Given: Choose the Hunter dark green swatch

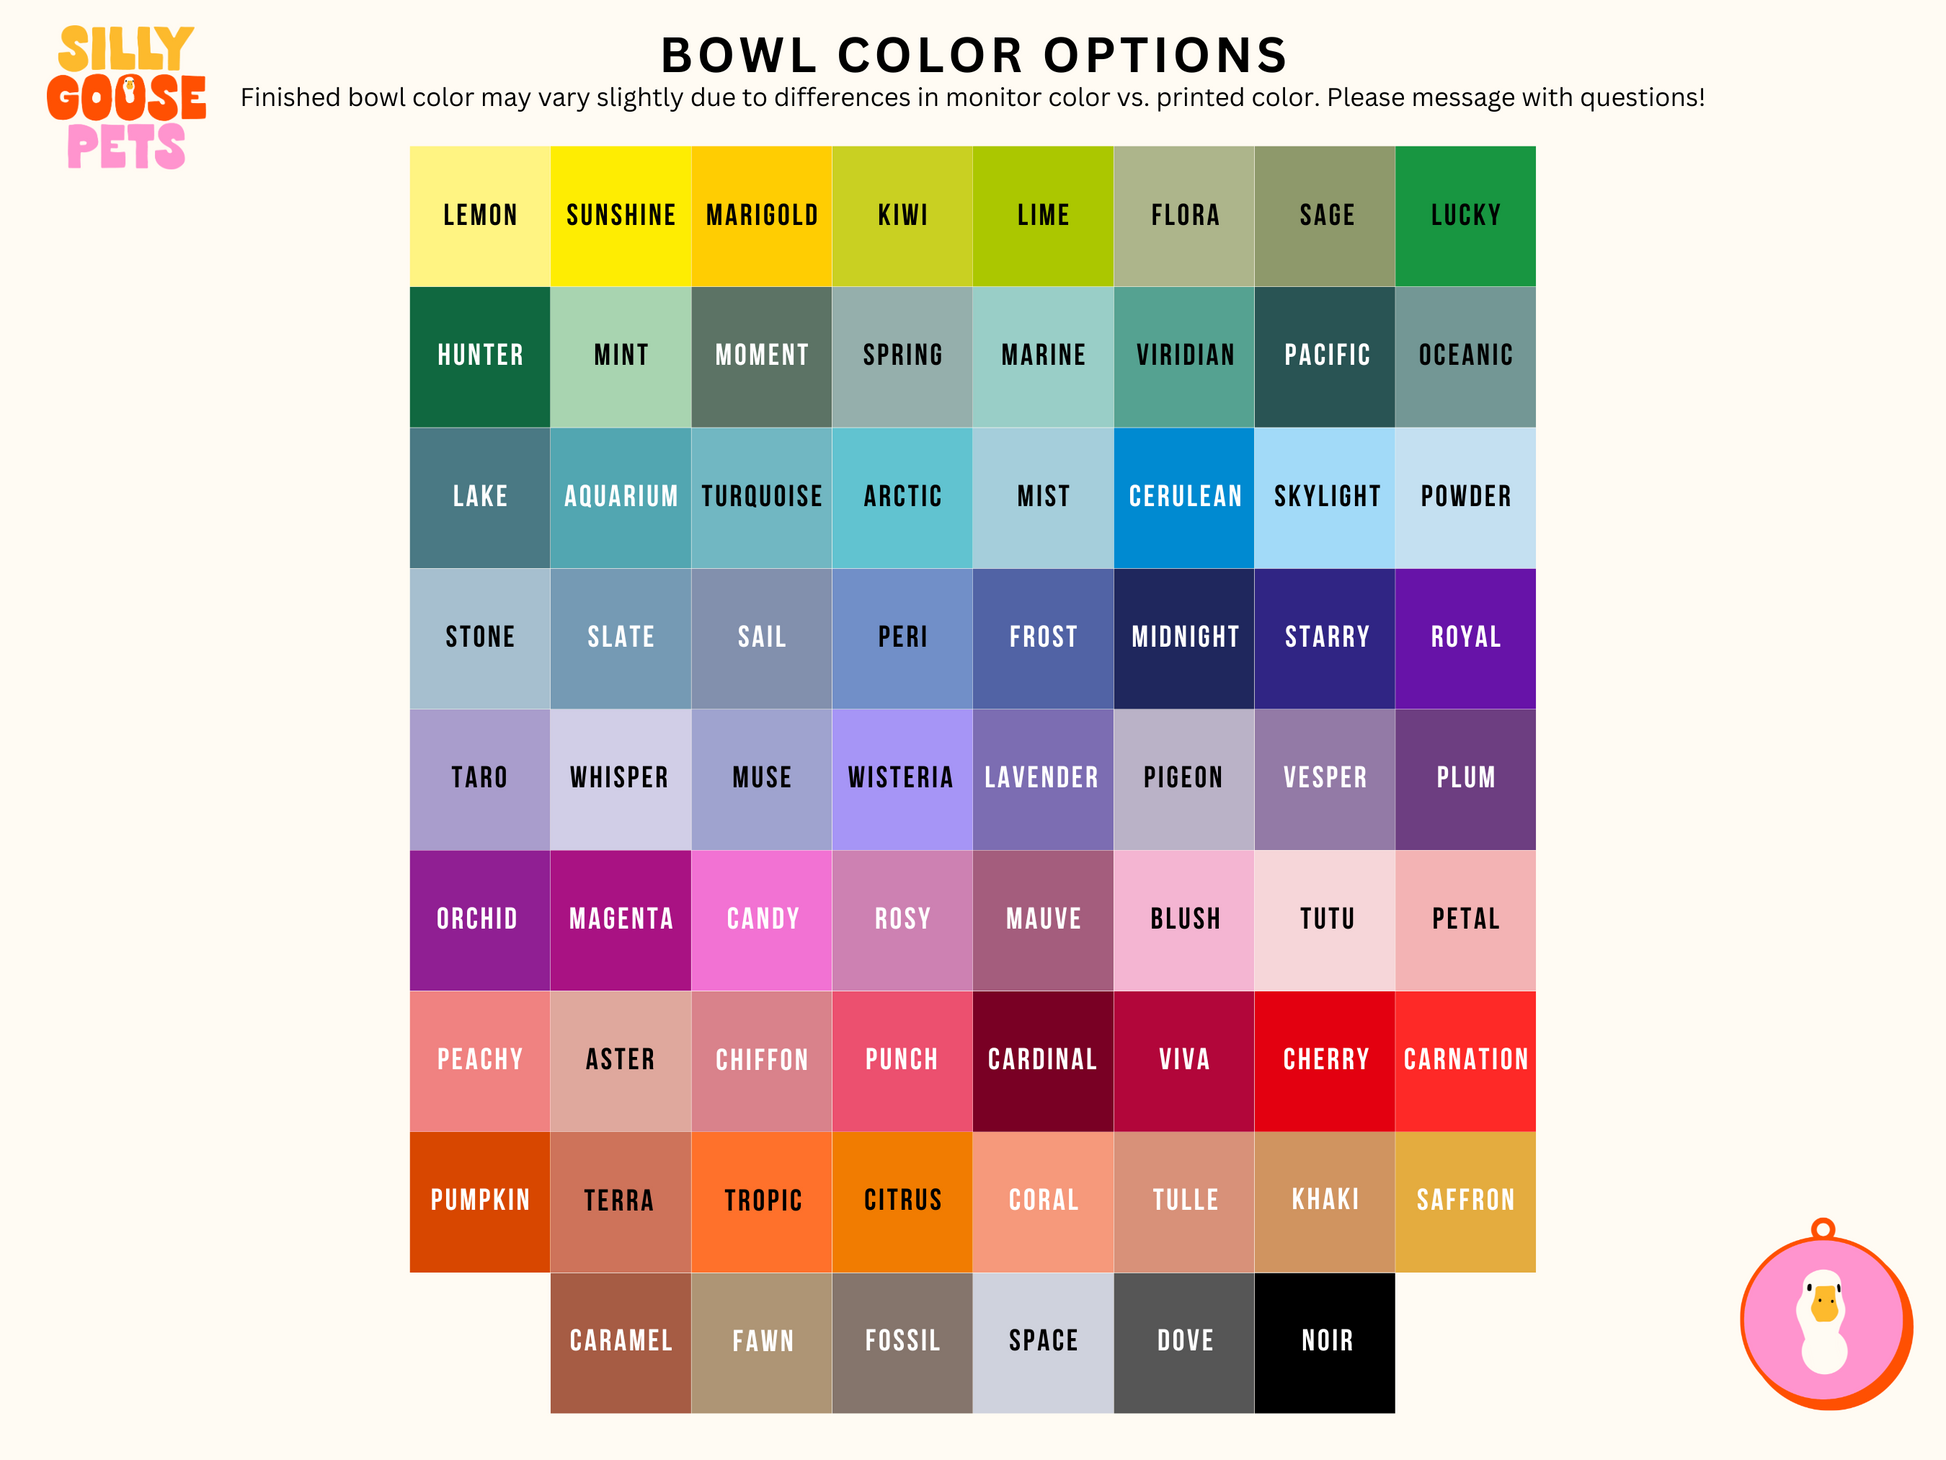Looking at the screenshot, I should tap(480, 356).
